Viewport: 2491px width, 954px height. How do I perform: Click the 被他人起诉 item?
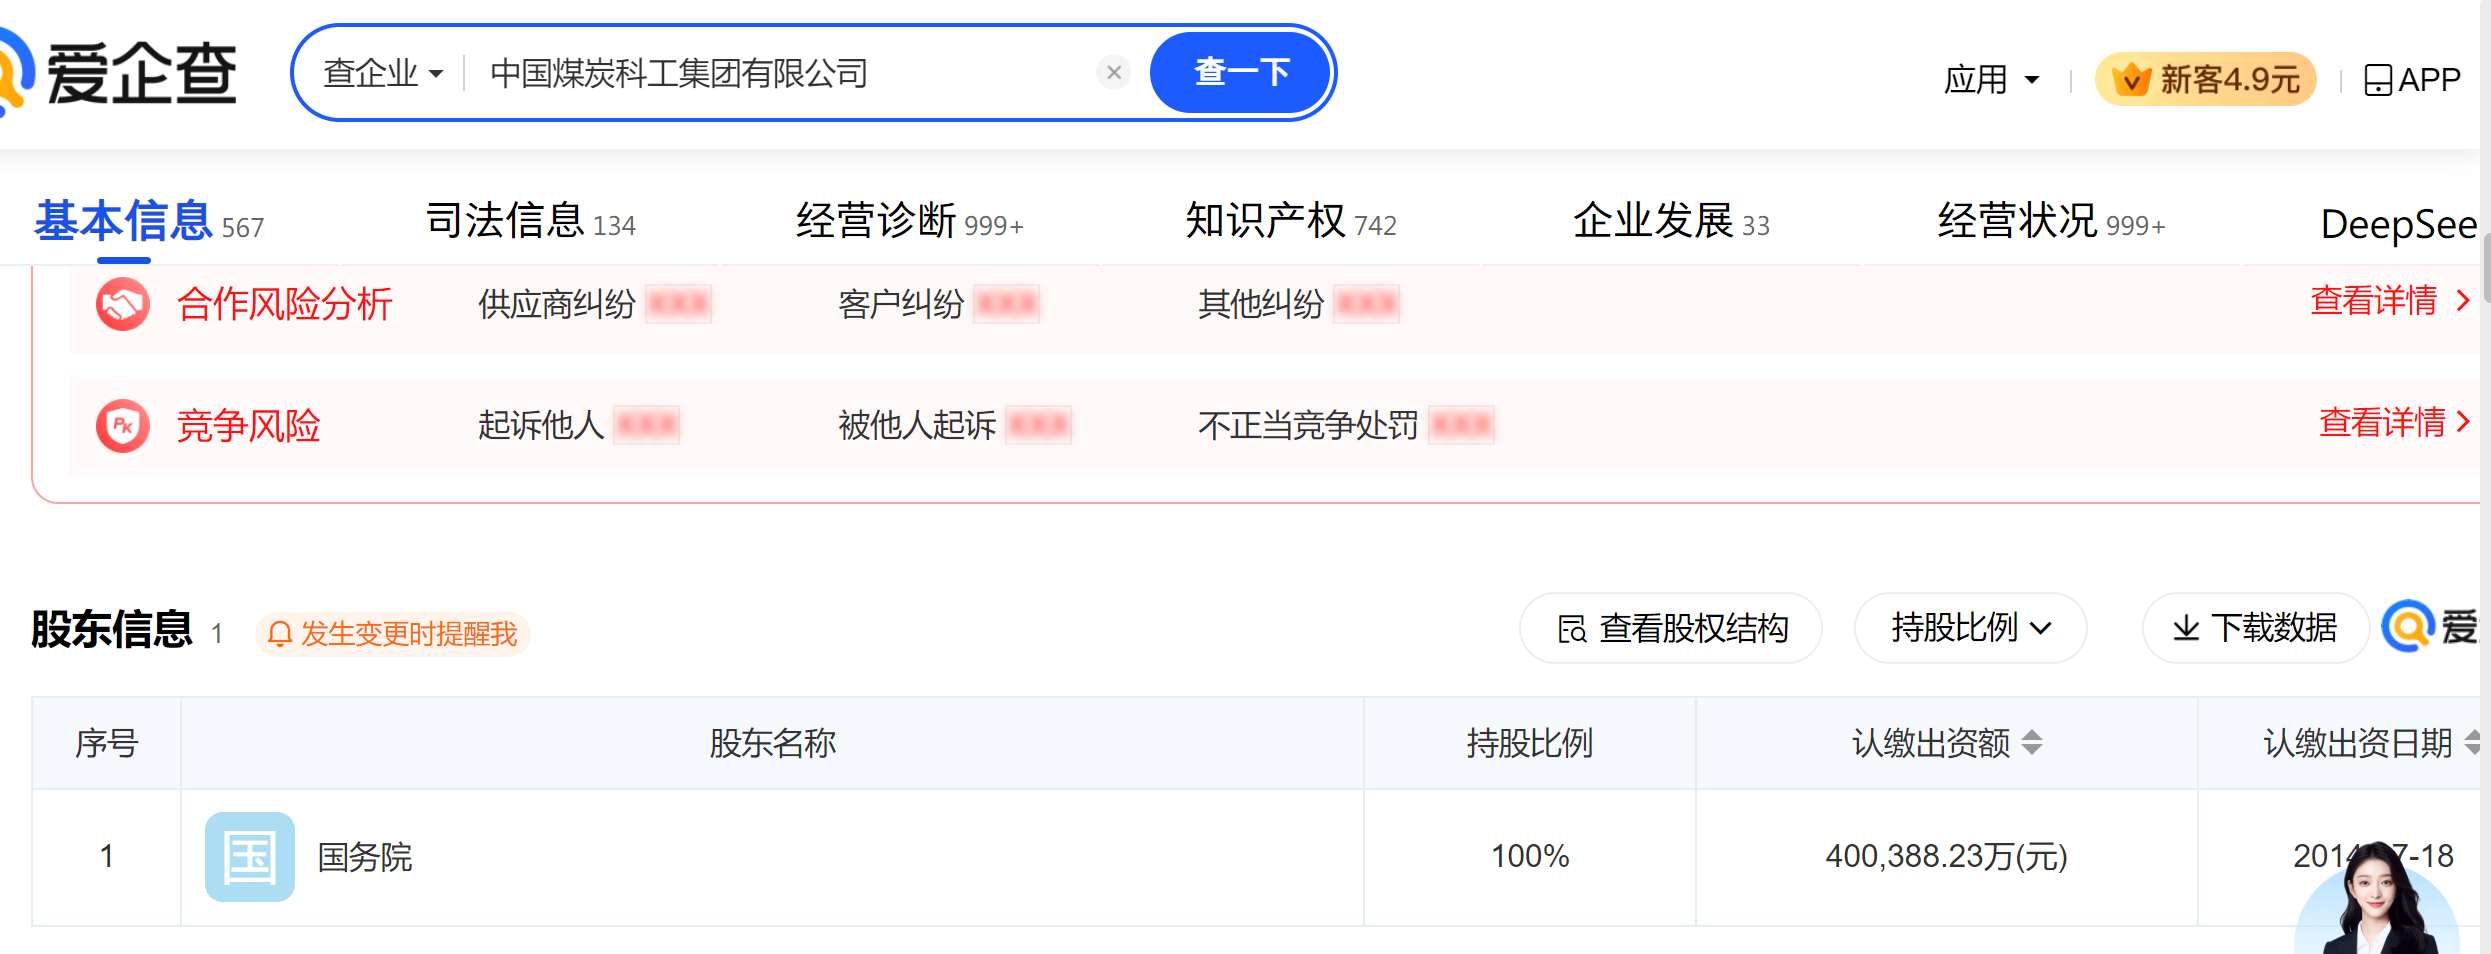tap(954, 425)
